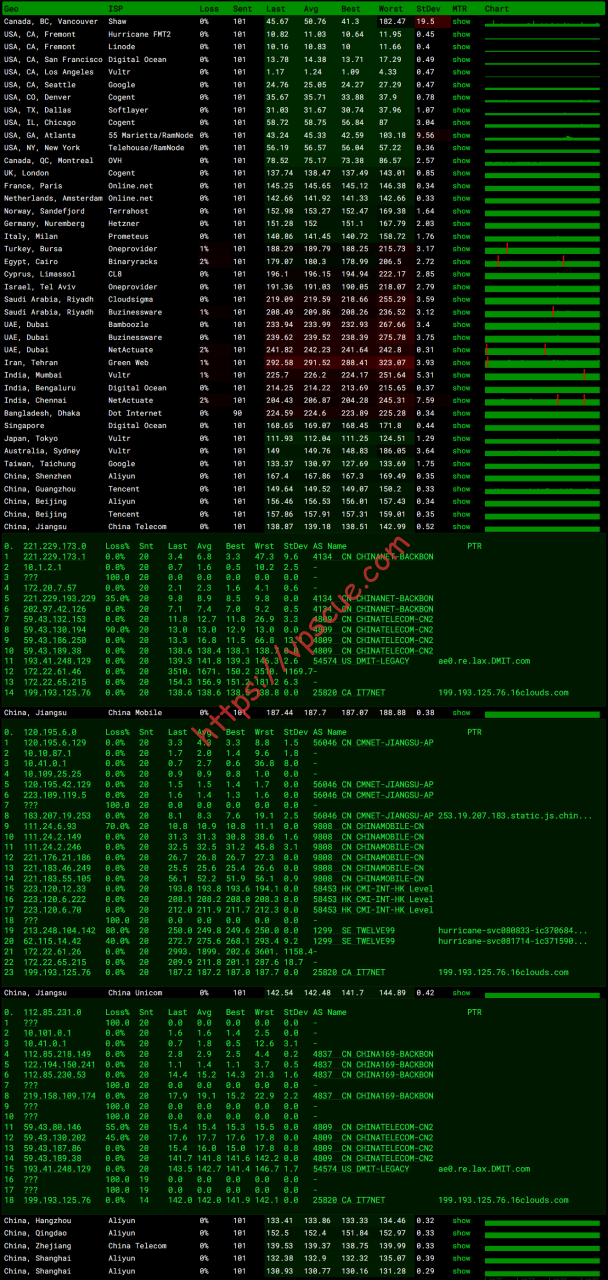The width and height of the screenshot is (608, 1280).
Task: Select worst value 182.47 in Vancouver row
Action: coord(392,21)
